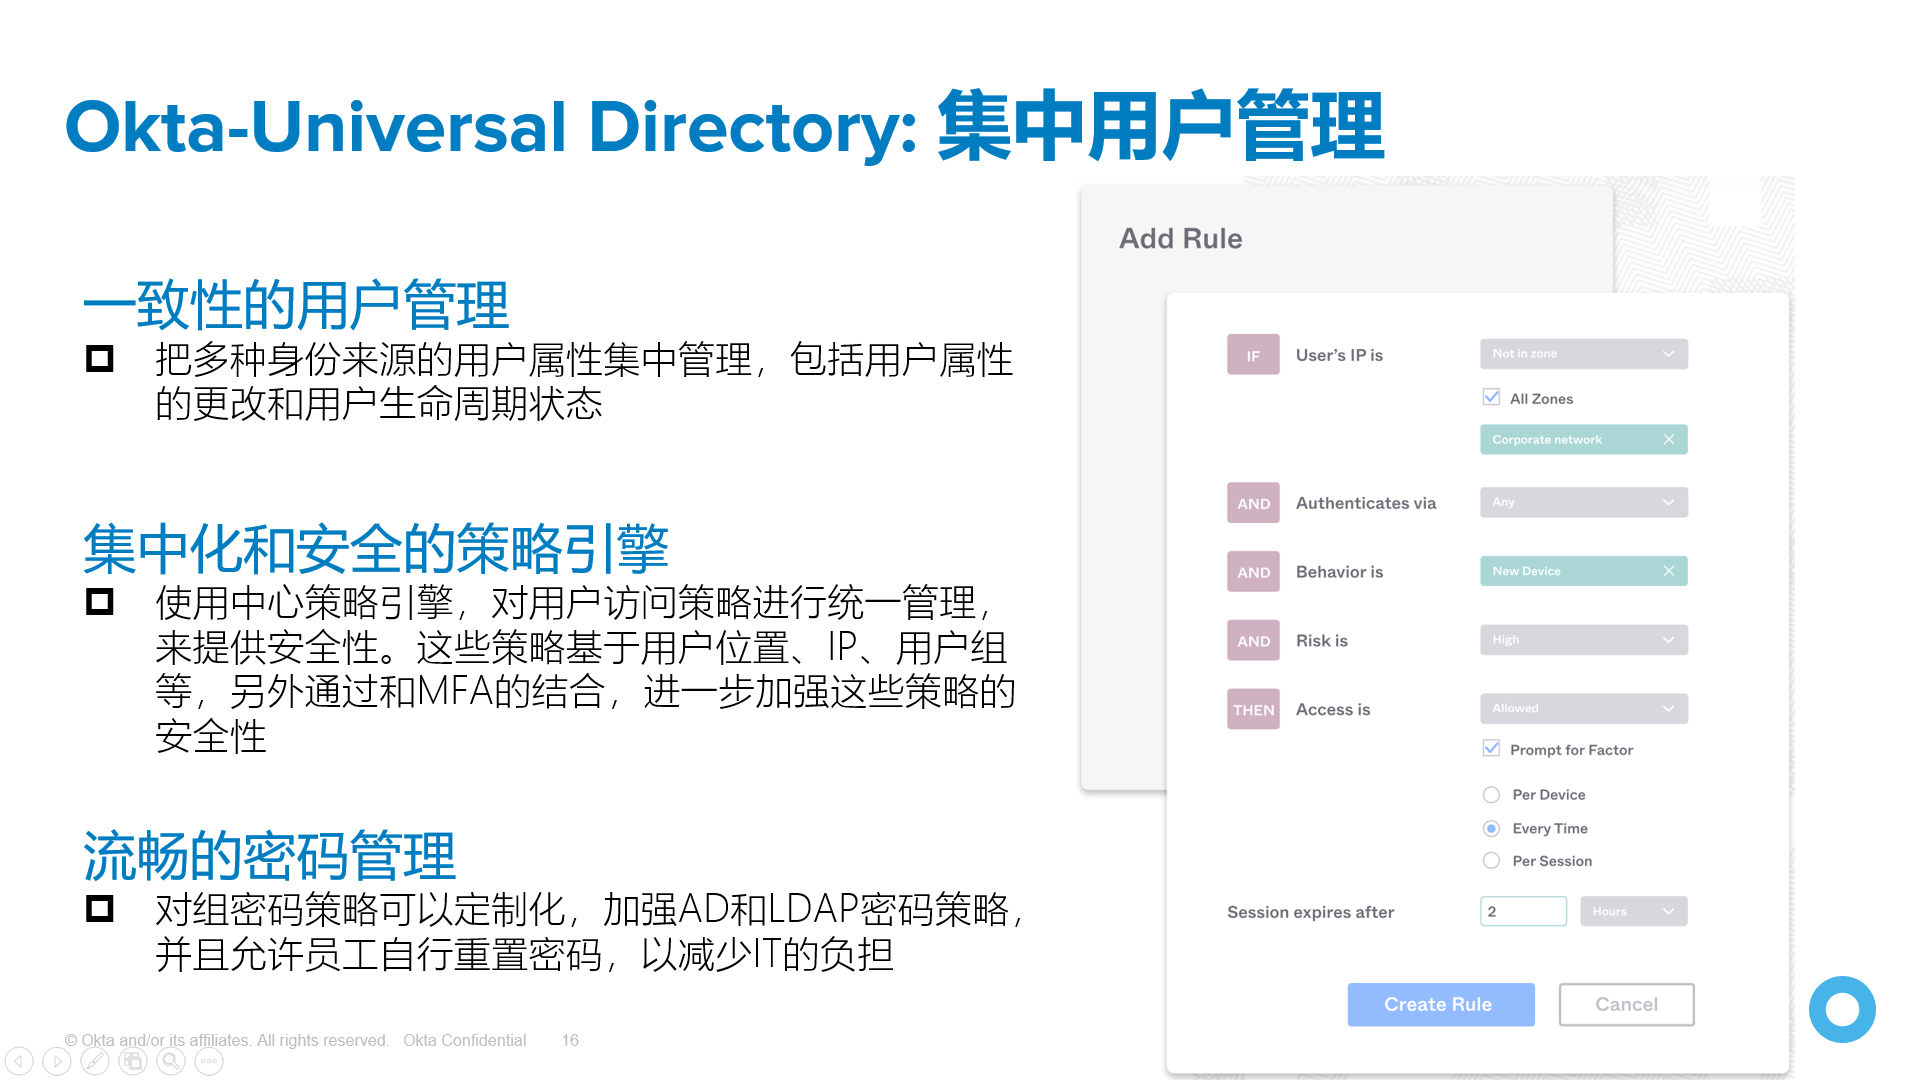This screenshot has height=1080, width=1920.
Task: Click the heading 流畅的密码管理
Action: coord(270,855)
